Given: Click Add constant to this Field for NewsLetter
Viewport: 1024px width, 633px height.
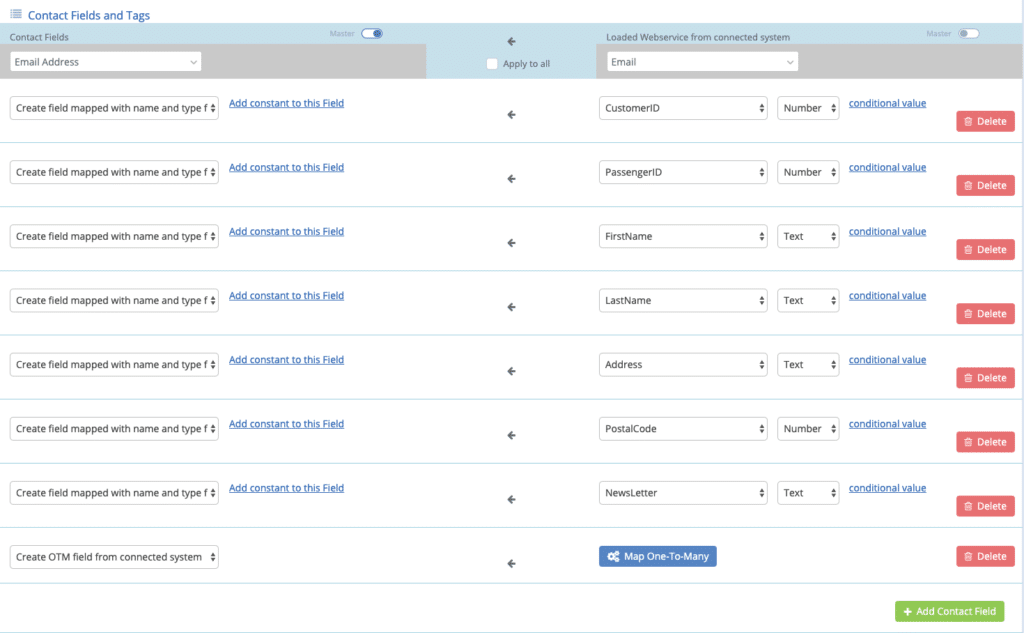Looking at the screenshot, I should (x=286, y=487).
